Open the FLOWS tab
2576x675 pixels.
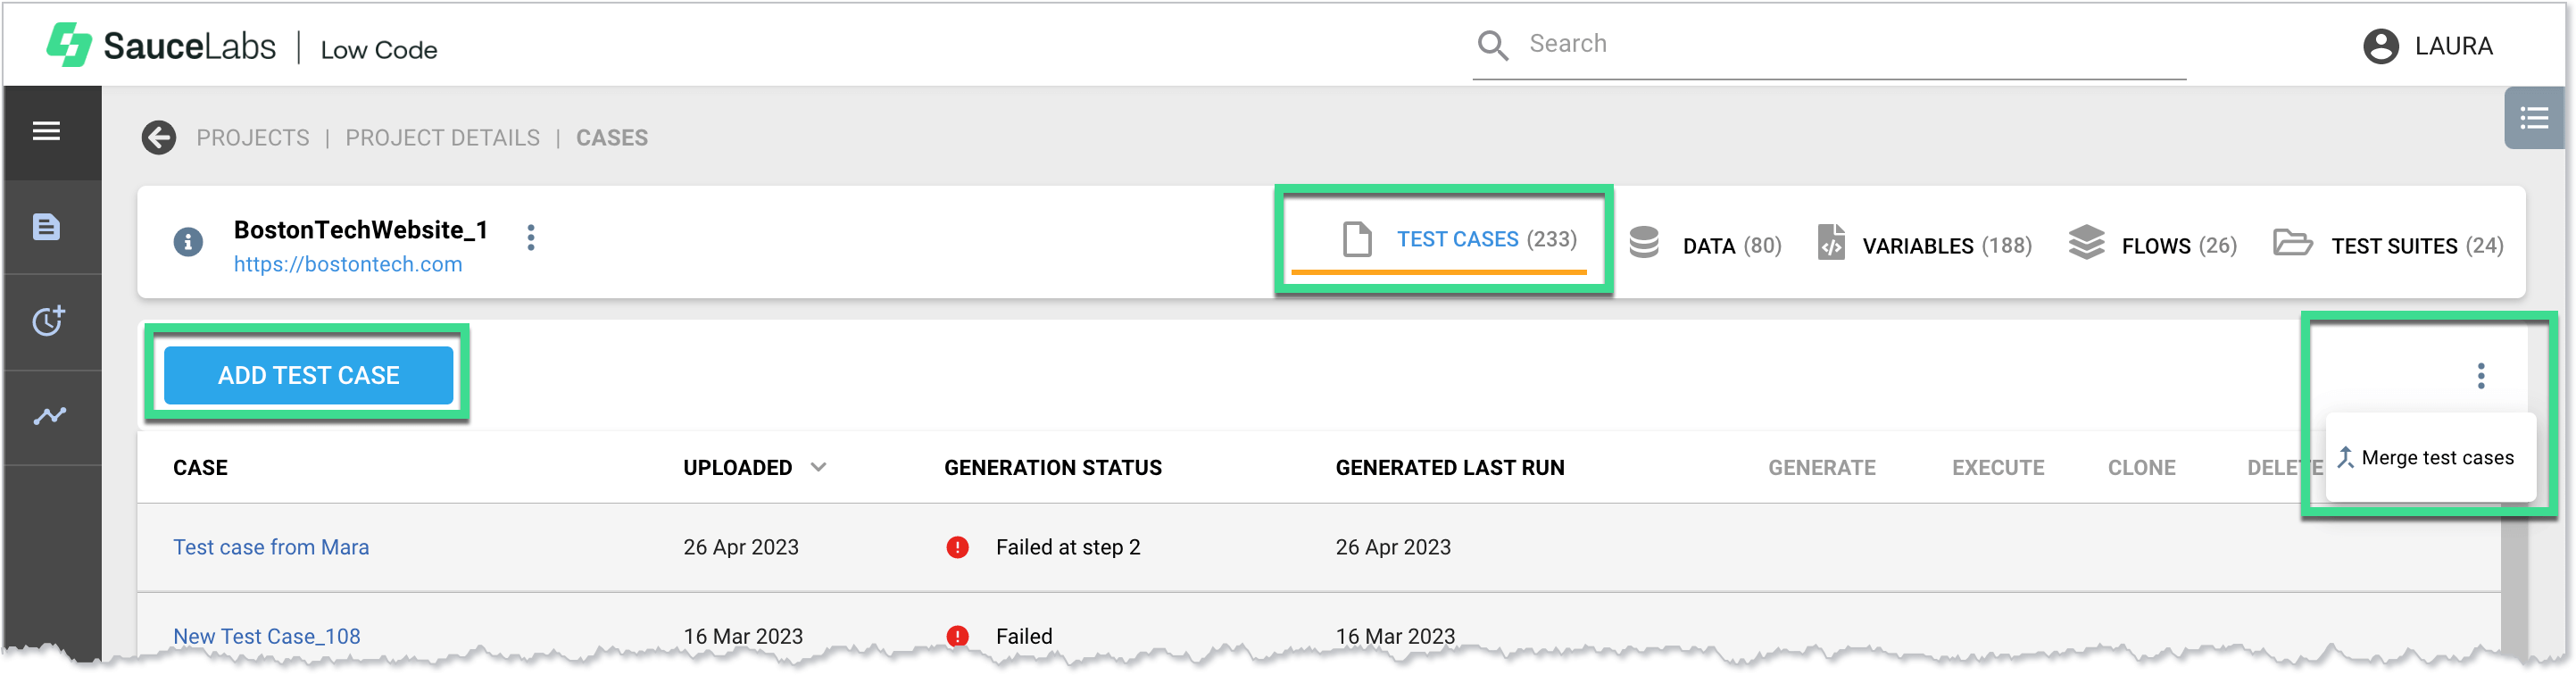click(x=2153, y=245)
